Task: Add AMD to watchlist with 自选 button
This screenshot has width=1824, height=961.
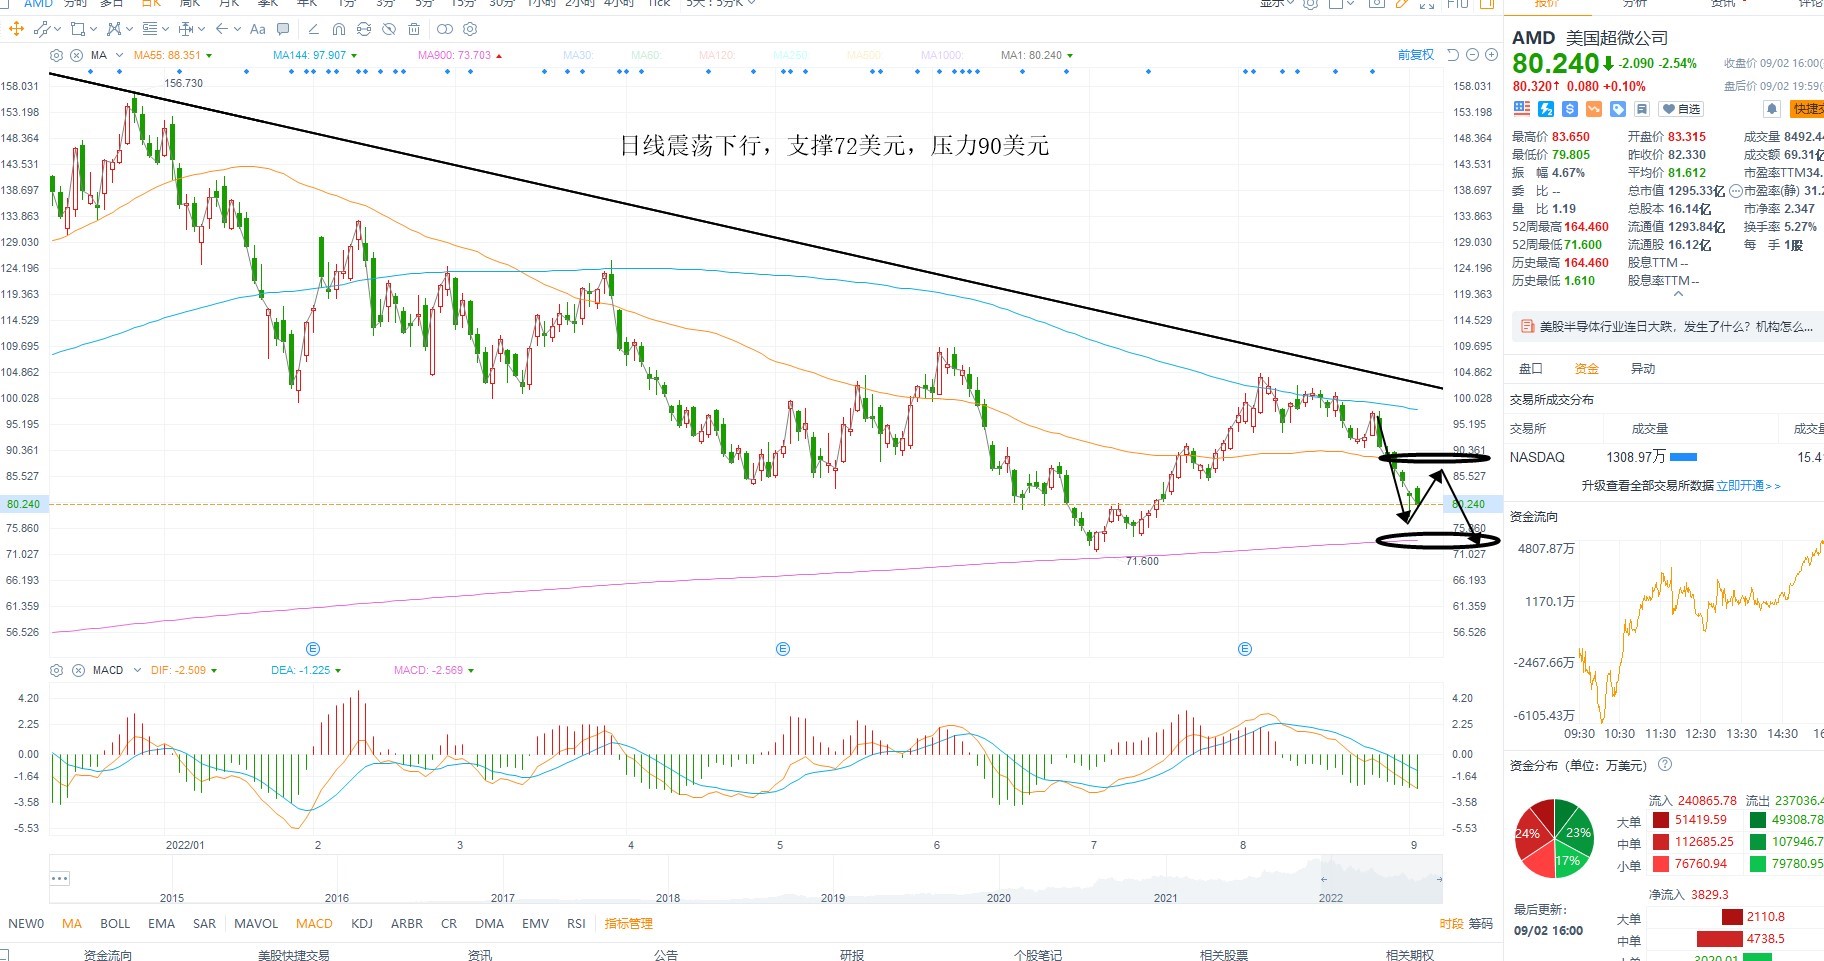Action: pos(1680,109)
